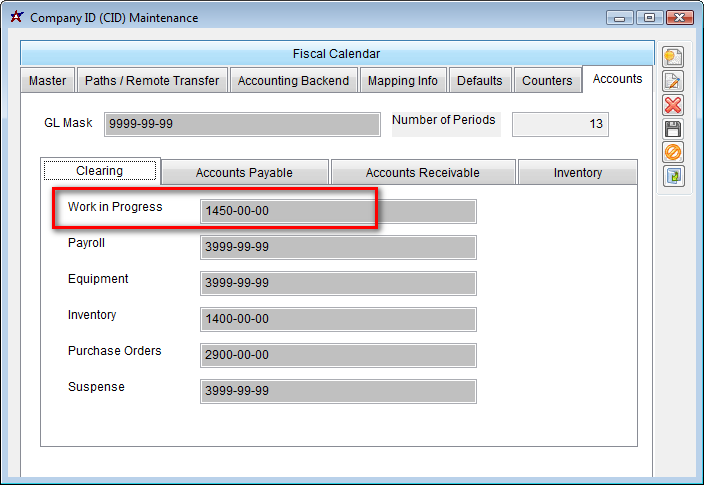Click the Exit door icon

[673, 176]
